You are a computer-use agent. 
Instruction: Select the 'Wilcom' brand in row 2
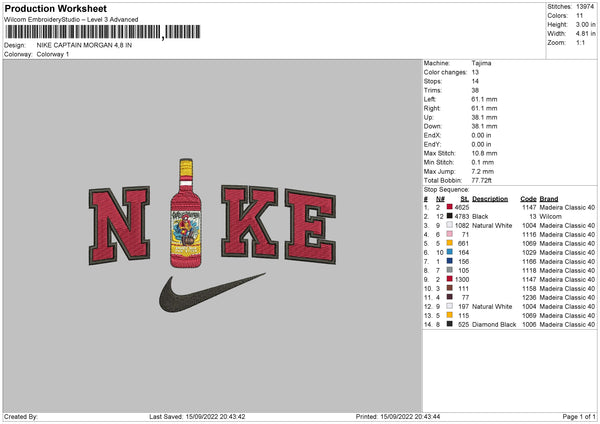coord(550,216)
